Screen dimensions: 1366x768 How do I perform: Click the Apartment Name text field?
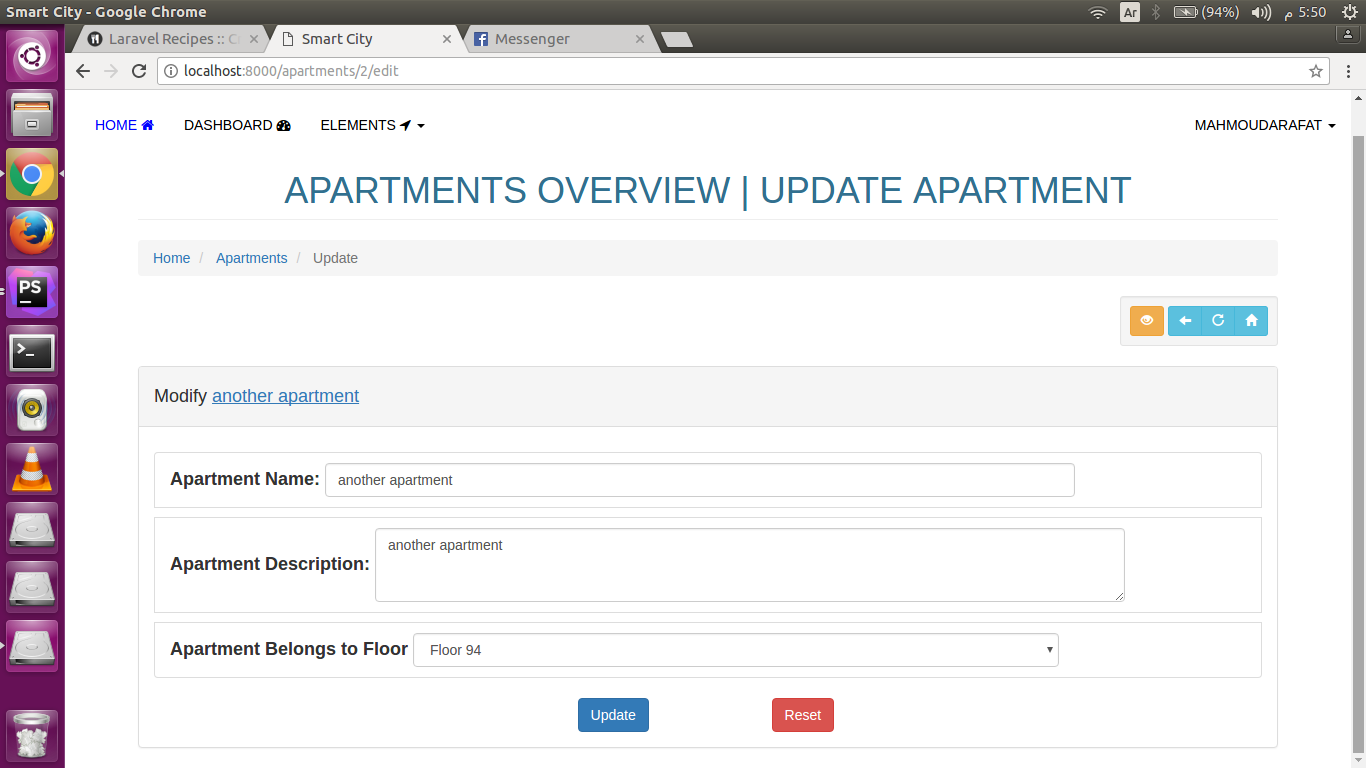tap(699, 480)
